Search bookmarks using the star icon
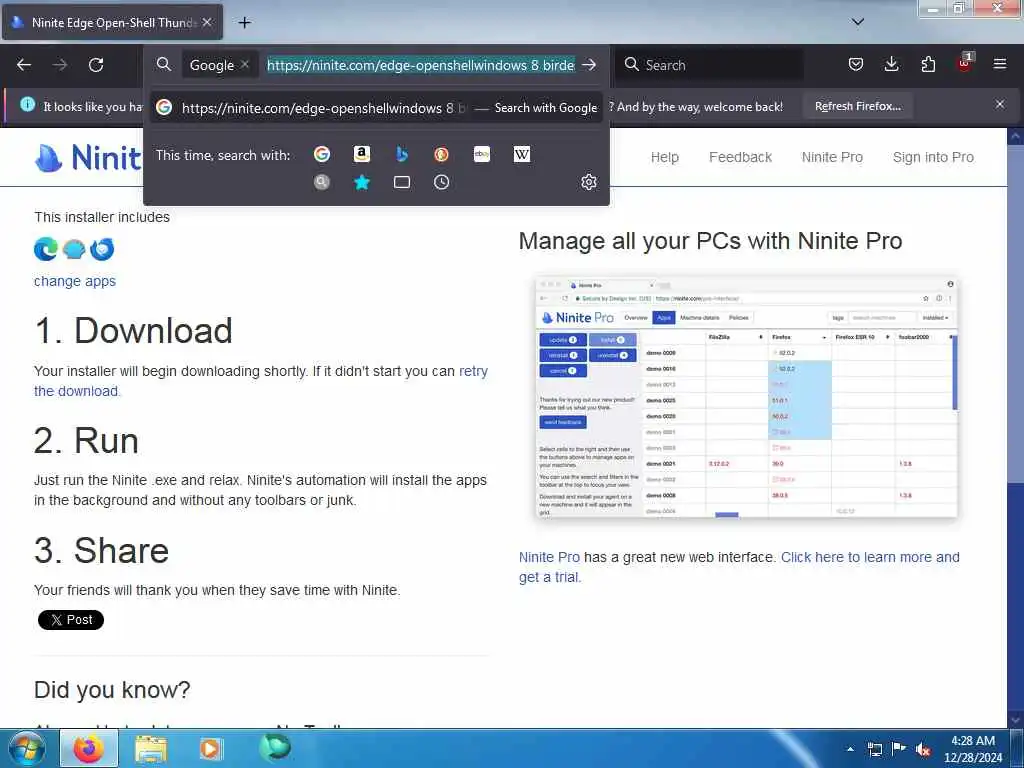The image size is (1024, 768). tap(362, 182)
